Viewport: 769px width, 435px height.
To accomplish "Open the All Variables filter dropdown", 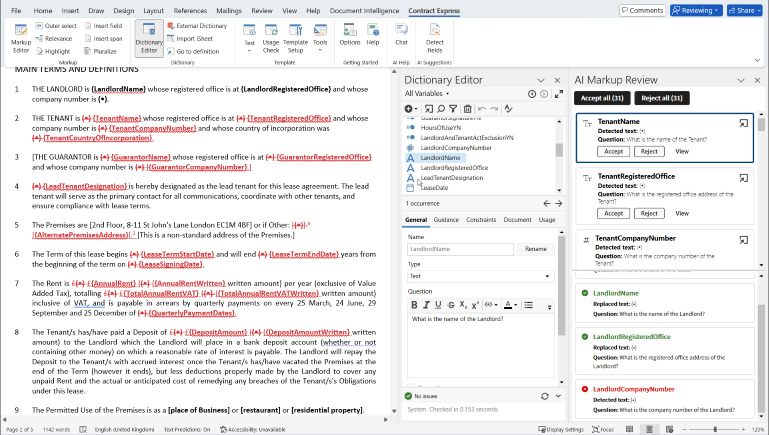I will coord(428,92).
